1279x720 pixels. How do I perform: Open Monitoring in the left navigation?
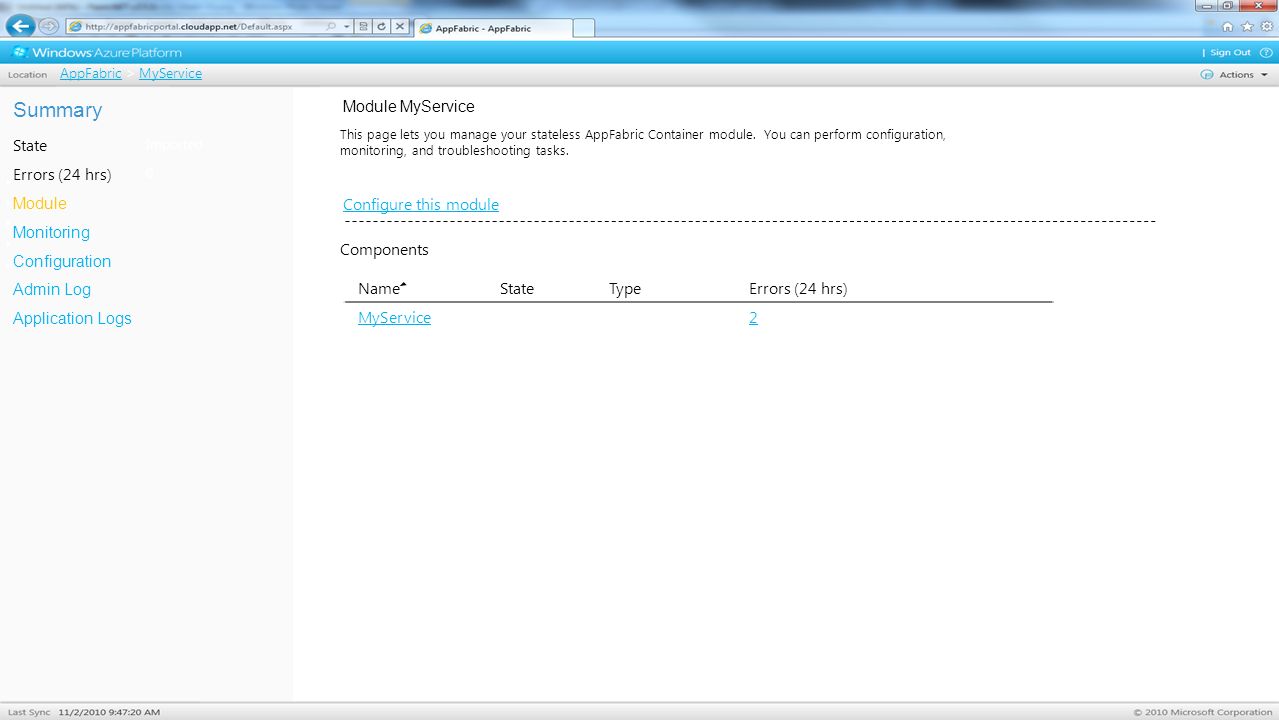click(x=51, y=232)
